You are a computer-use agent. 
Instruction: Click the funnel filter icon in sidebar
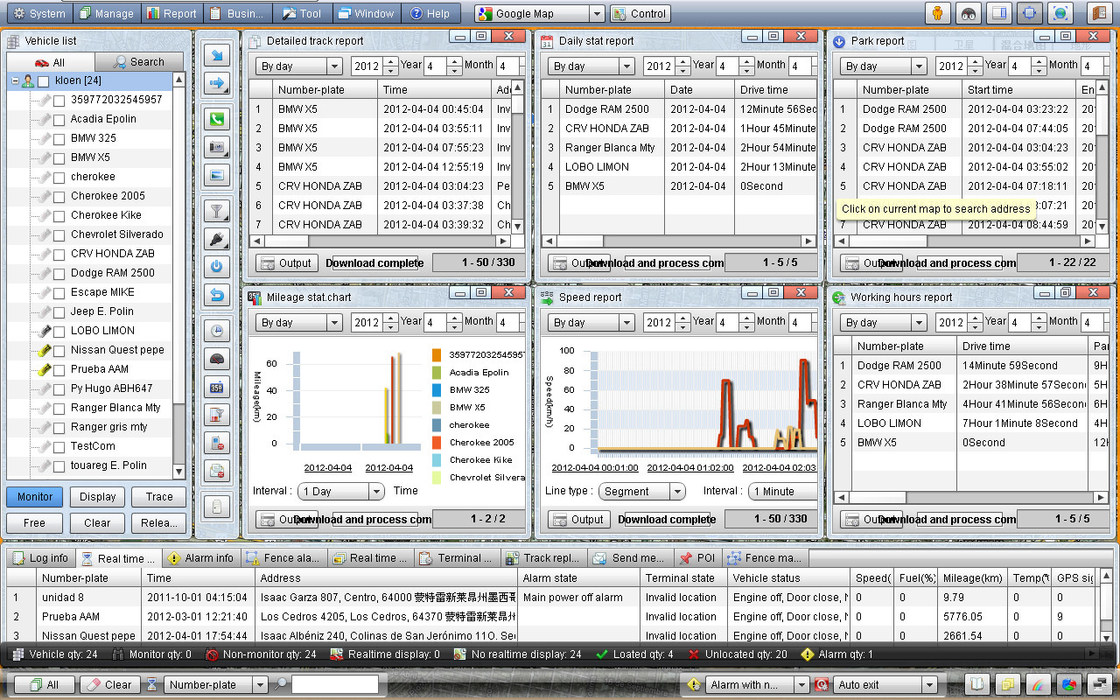pos(216,211)
